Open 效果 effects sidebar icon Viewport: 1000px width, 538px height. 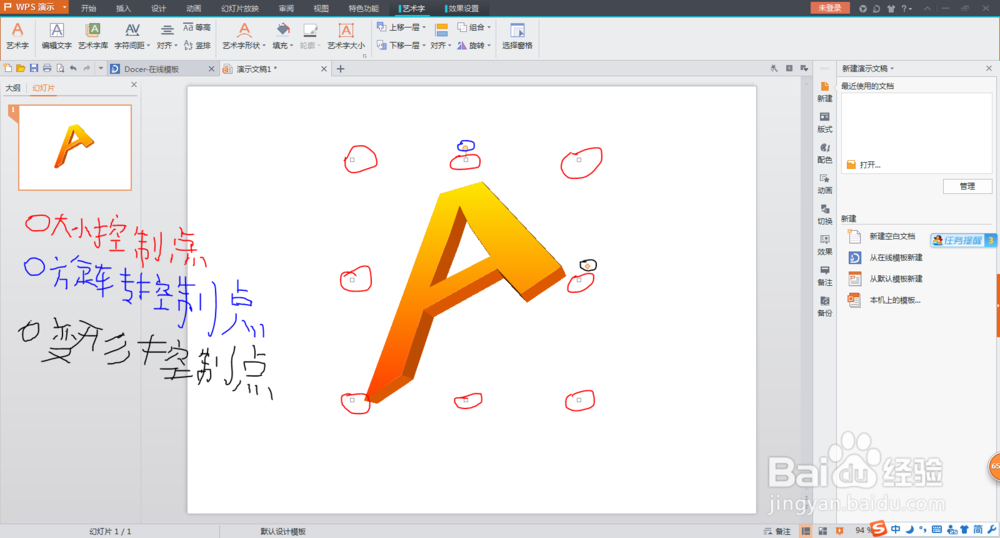pos(825,245)
